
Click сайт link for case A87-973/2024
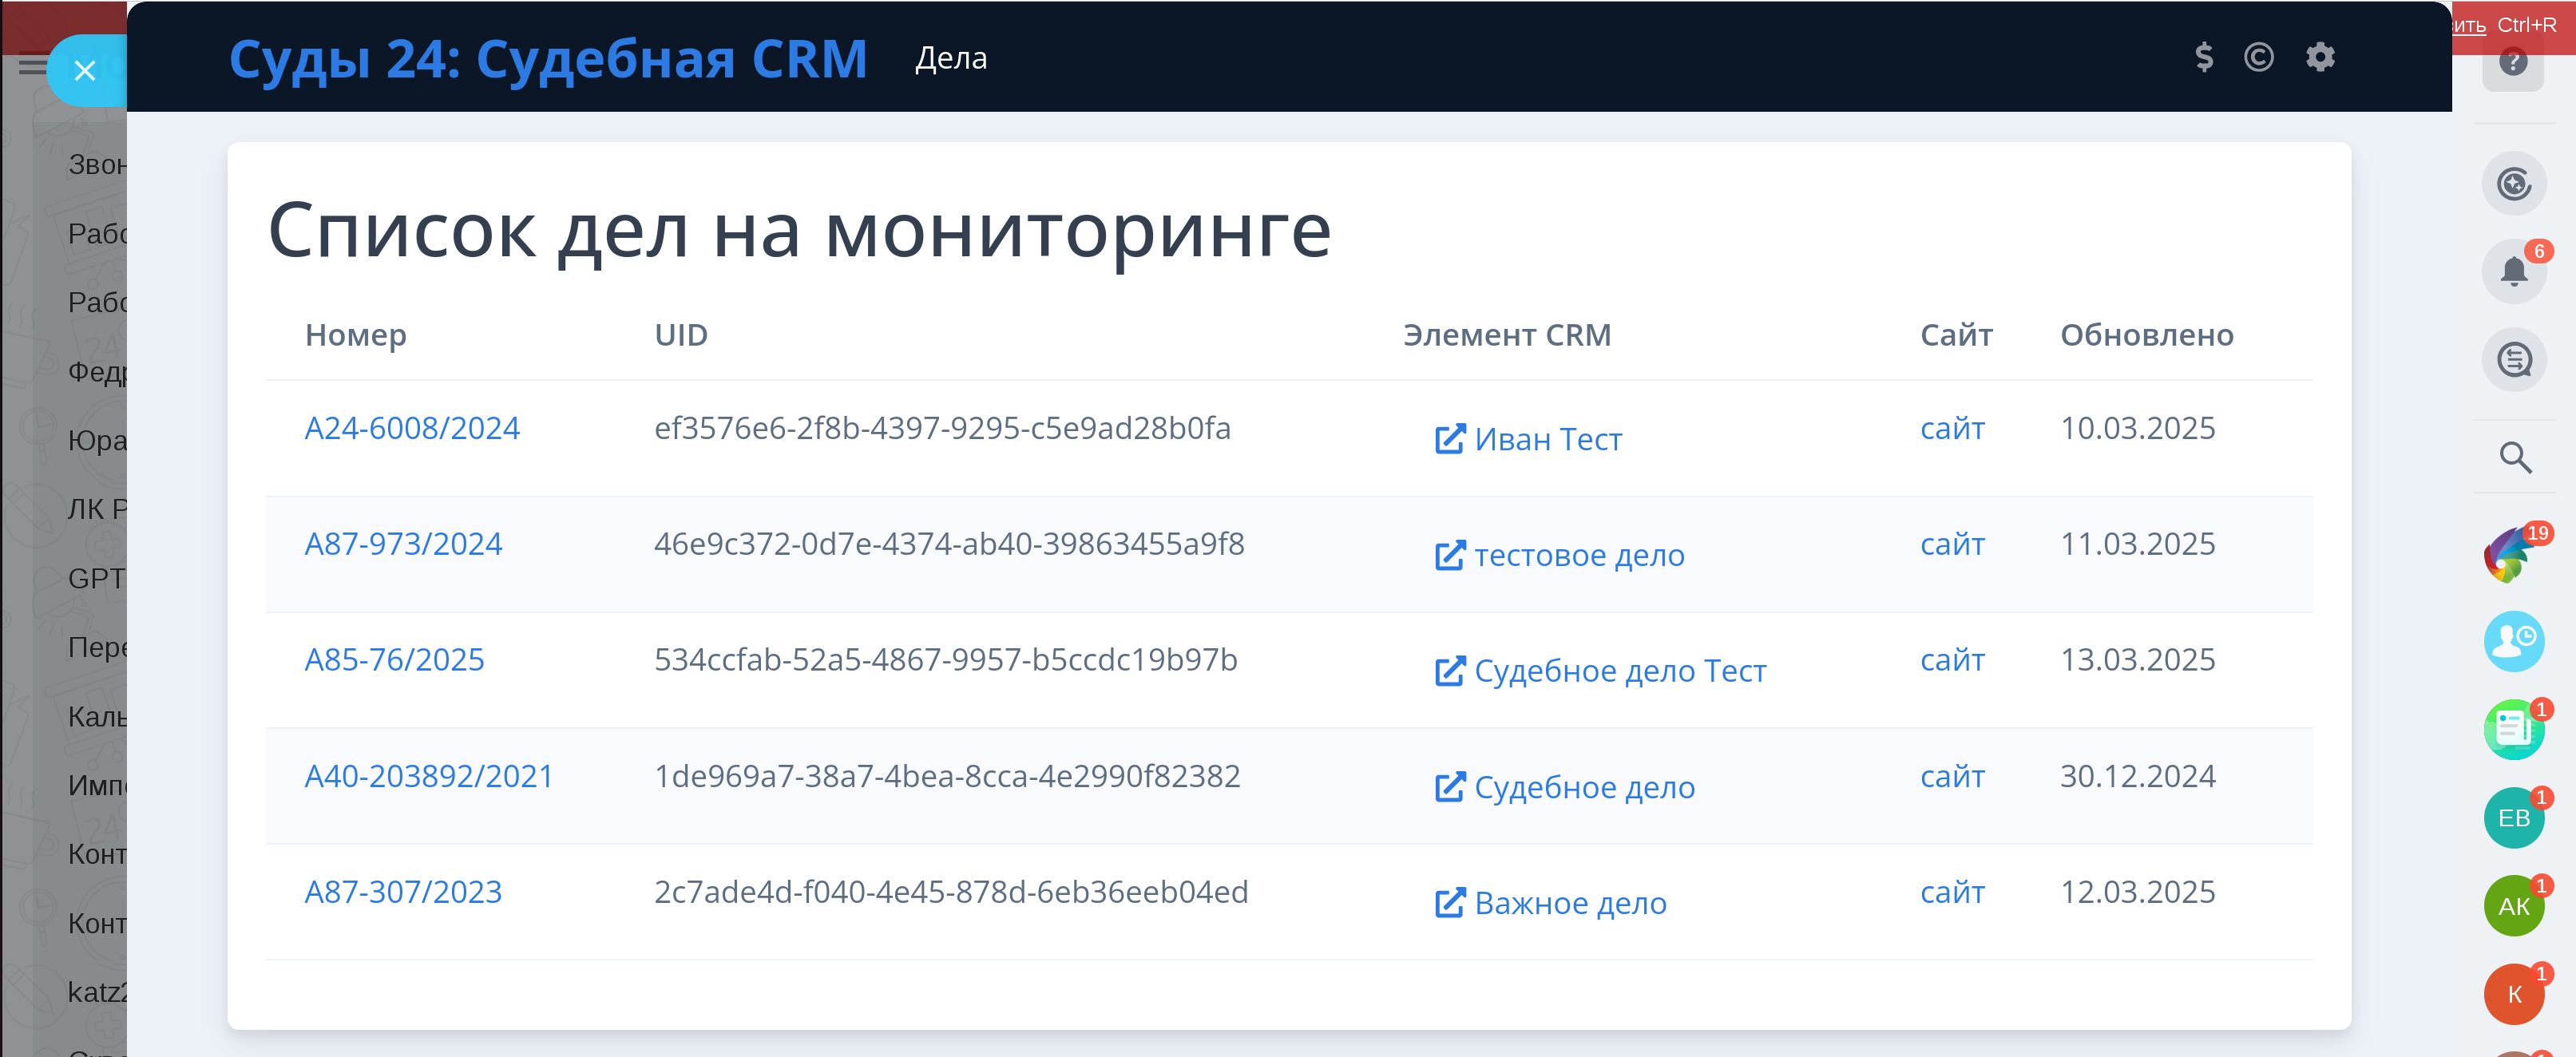(1951, 544)
